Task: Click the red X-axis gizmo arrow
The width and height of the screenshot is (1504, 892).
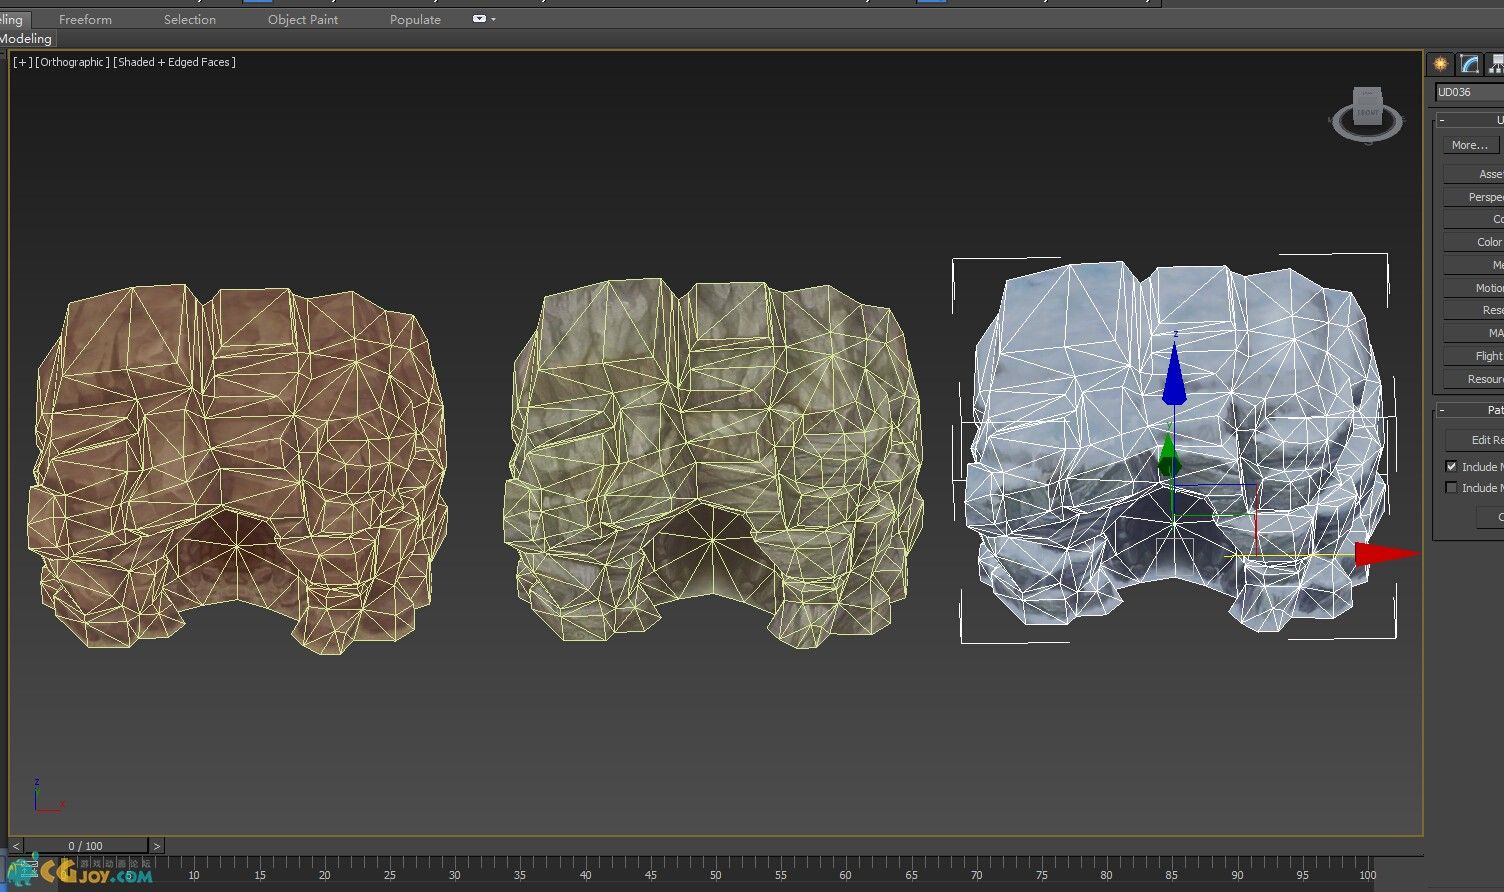Action: tap(1387, 555)
